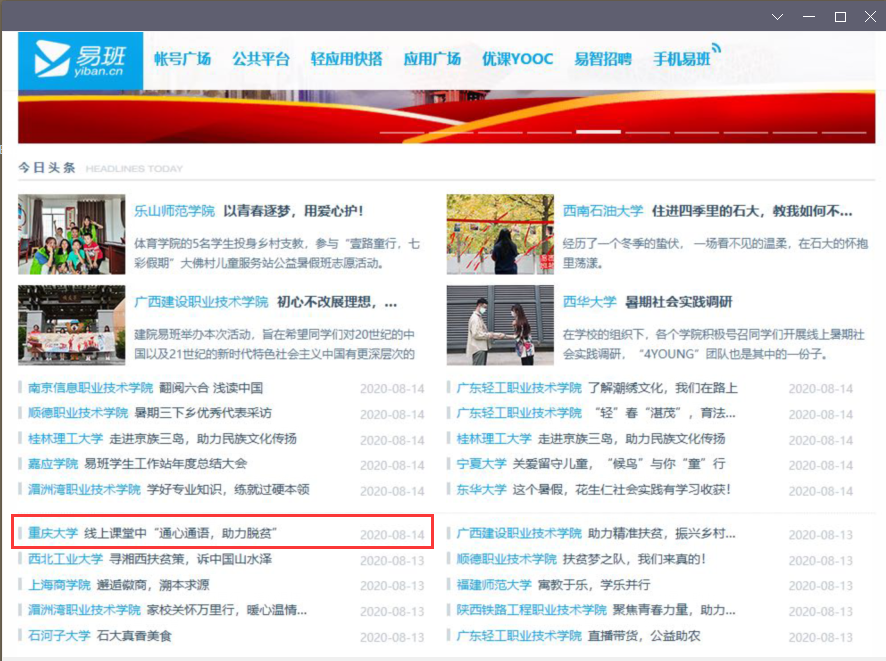Click the summary text 经历了一个冬季的蛰伏
Screen dimensions: 886x661
click(x=715, y=253)
